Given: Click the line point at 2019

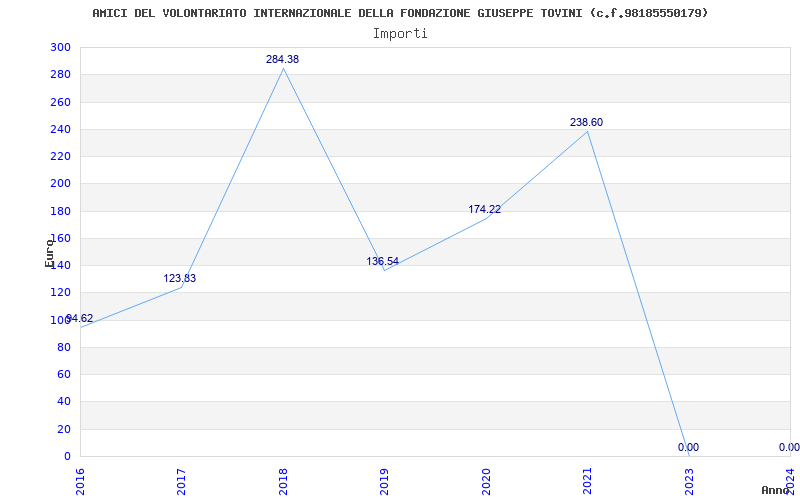Looking at the screenshot, I should coord(384,270).
